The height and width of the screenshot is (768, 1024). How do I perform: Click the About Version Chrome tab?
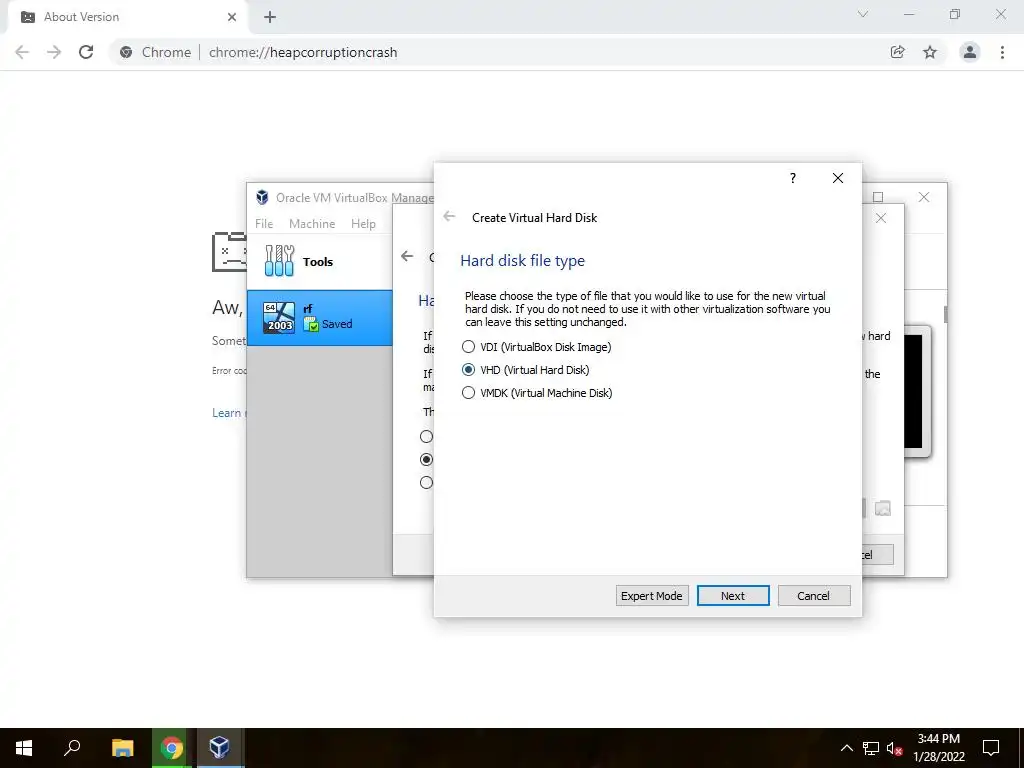point(127,17)
